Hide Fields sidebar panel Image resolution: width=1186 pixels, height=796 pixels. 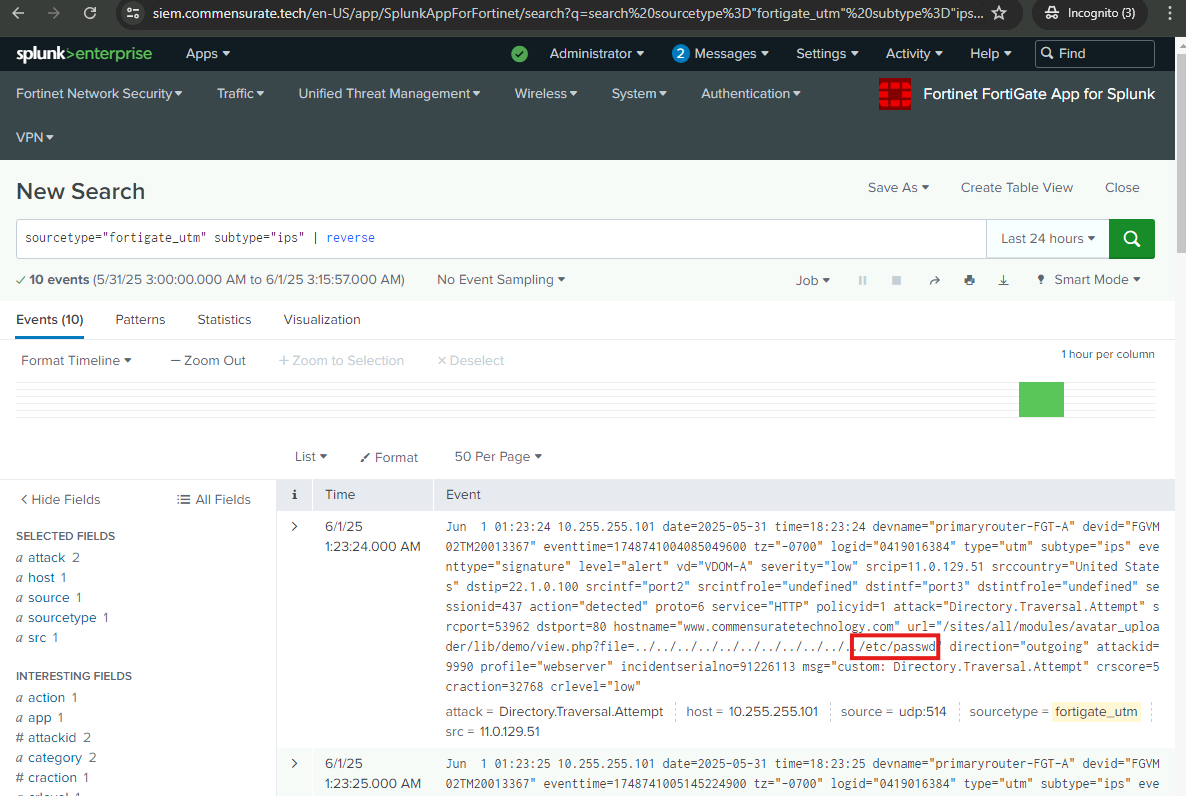[60, 499]
